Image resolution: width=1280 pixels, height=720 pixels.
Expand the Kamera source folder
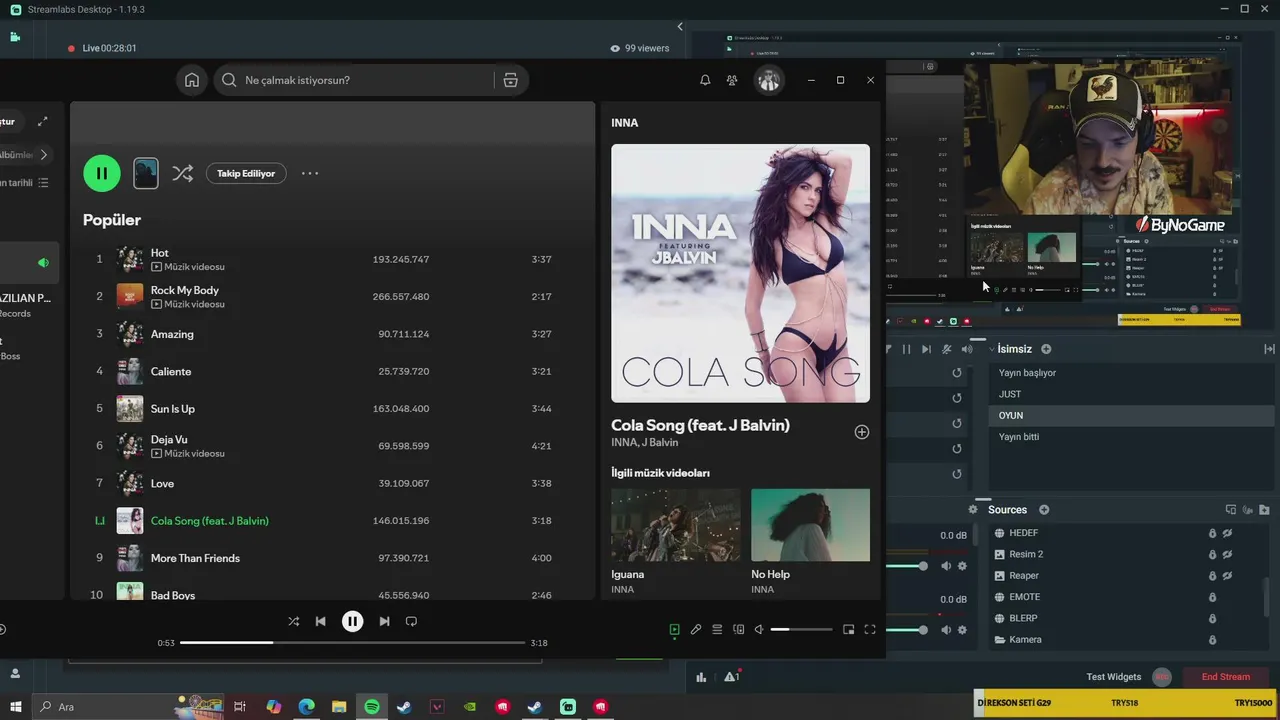(999, 640)
